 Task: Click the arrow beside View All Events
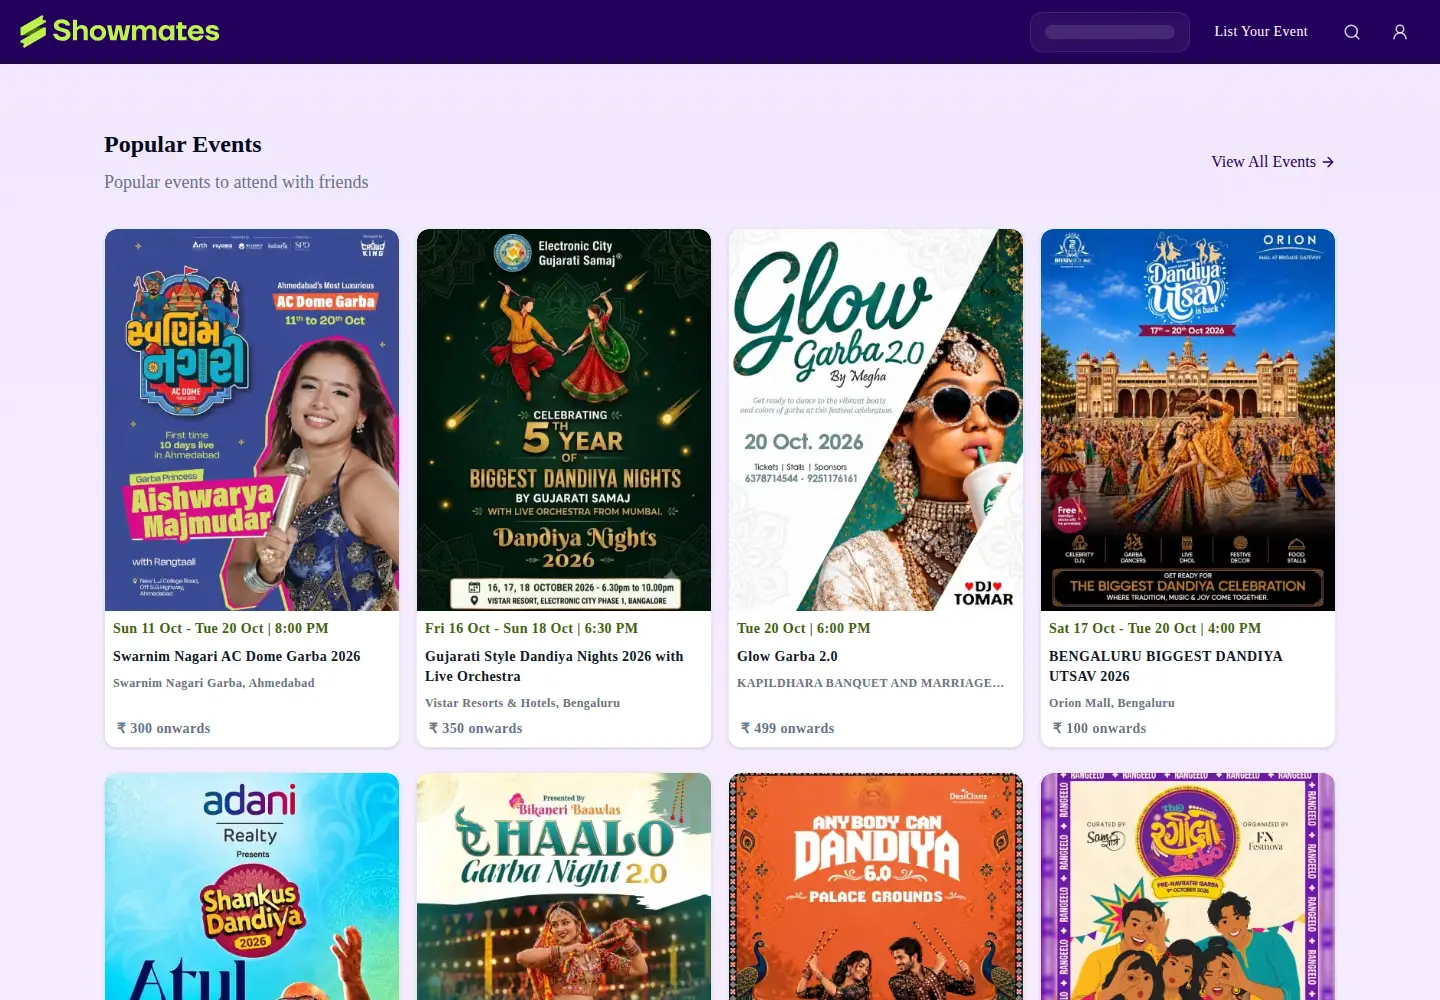pos(1328,162)
